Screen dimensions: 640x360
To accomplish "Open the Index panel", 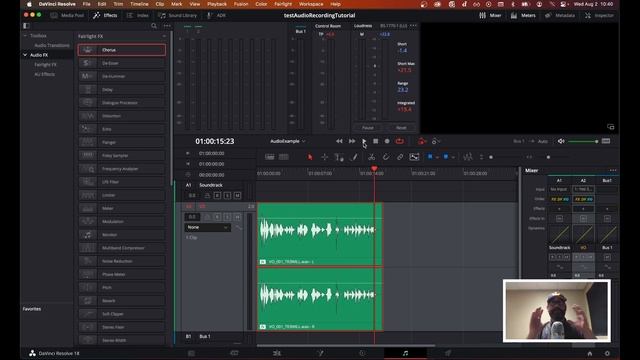I will [138, 16].
